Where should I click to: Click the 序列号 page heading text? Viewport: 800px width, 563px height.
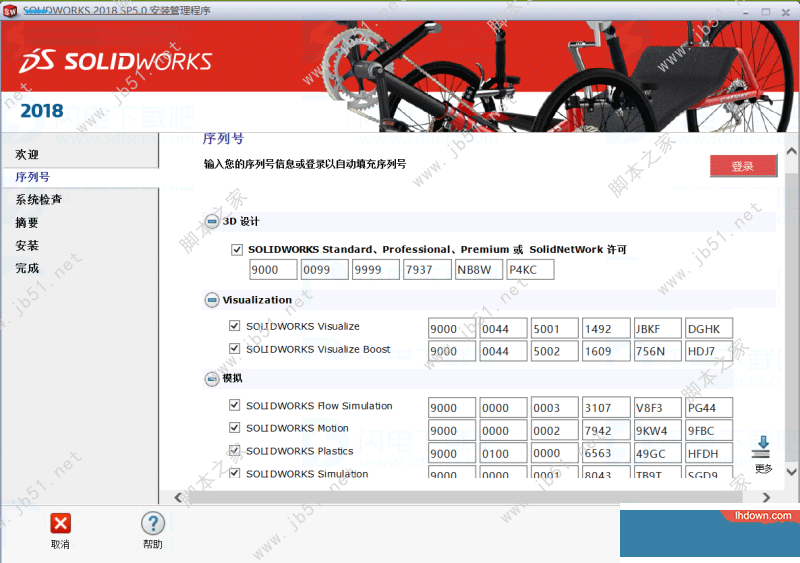tap(223, 139)
